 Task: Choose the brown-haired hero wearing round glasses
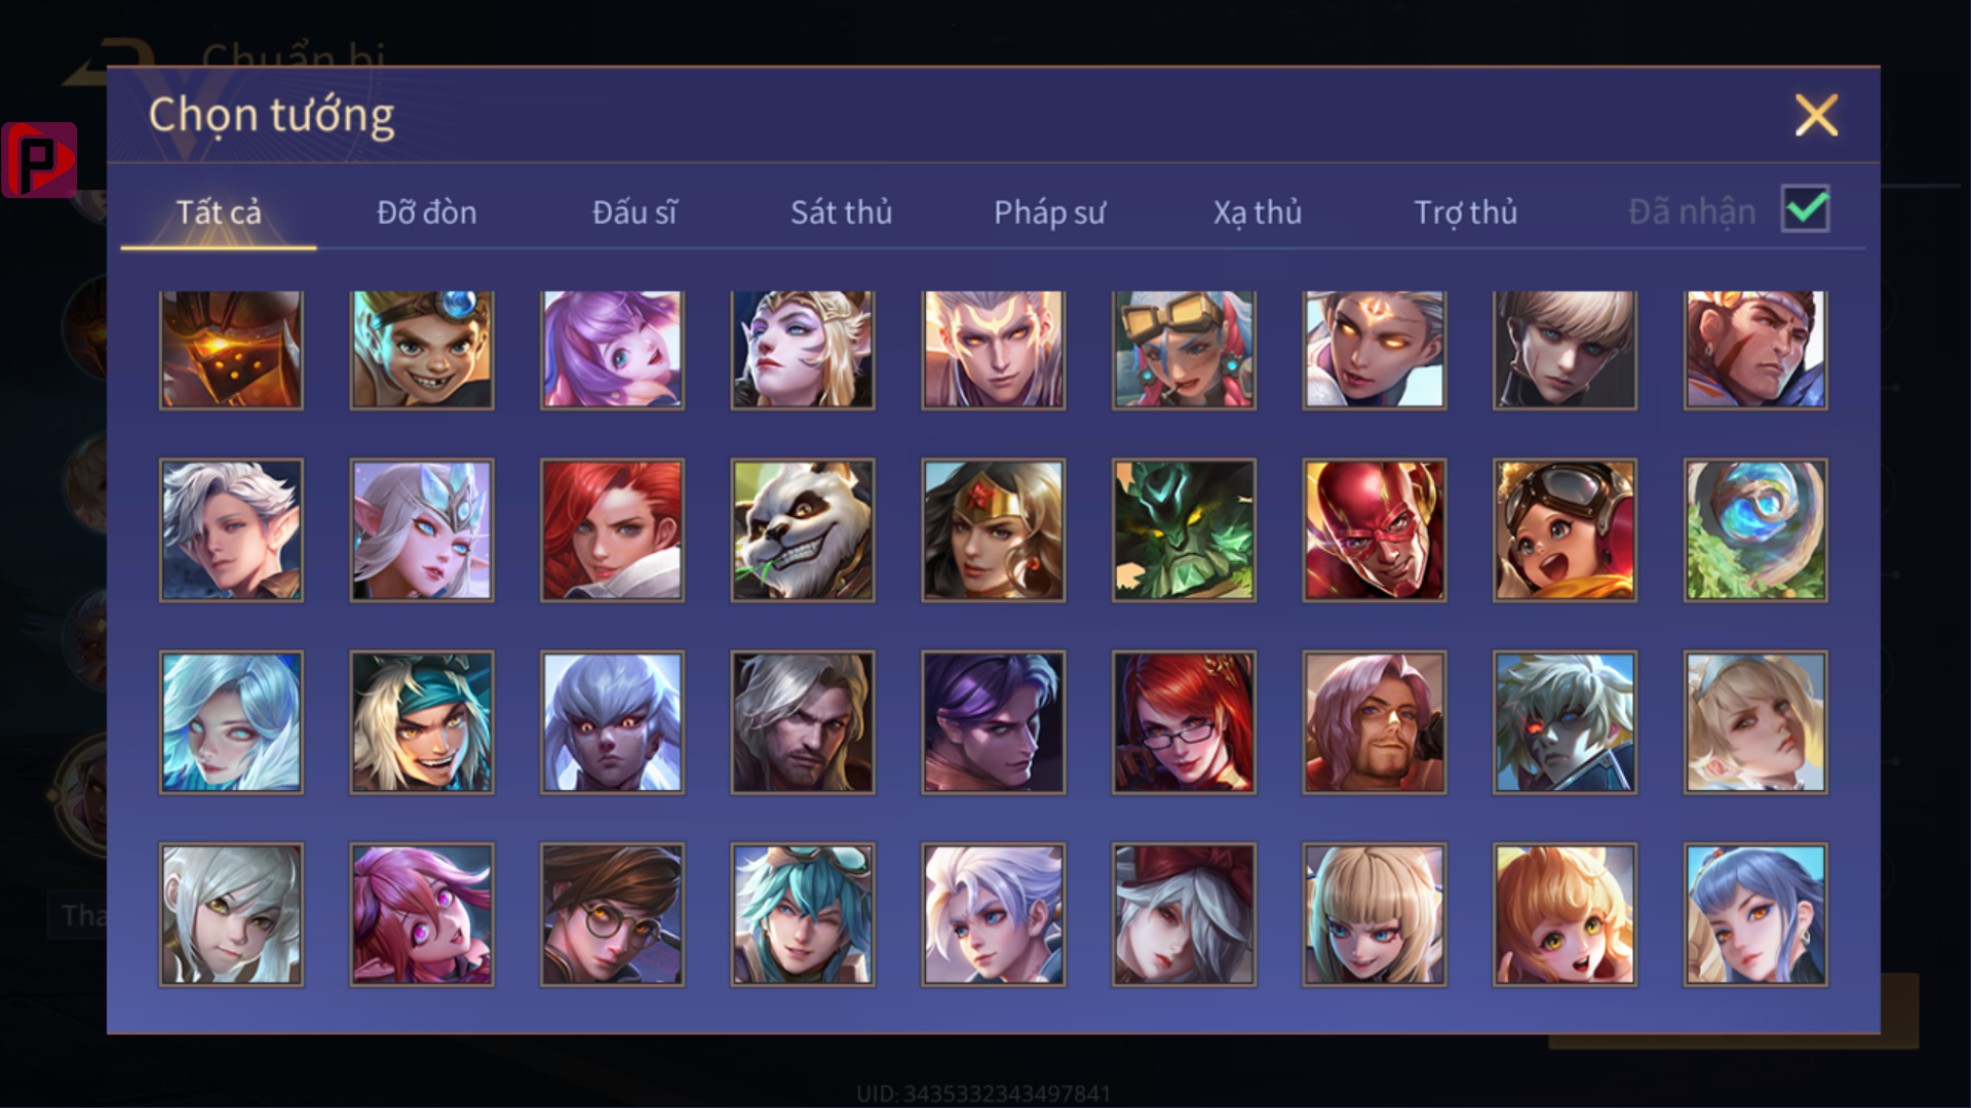click(612, 914)
